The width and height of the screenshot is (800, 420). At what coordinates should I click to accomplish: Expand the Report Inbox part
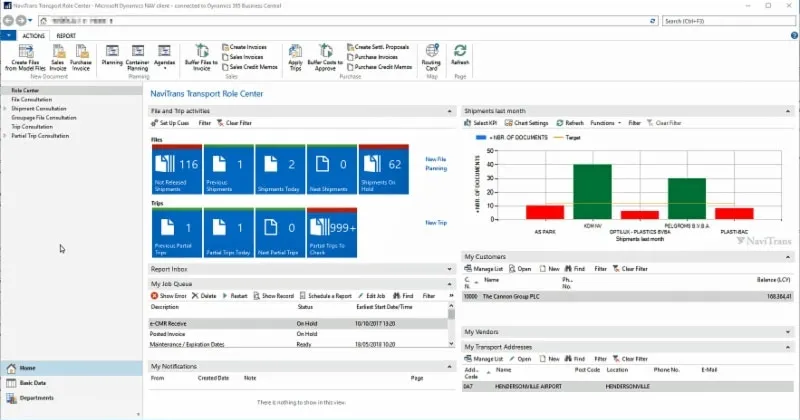tap(449, 269)
